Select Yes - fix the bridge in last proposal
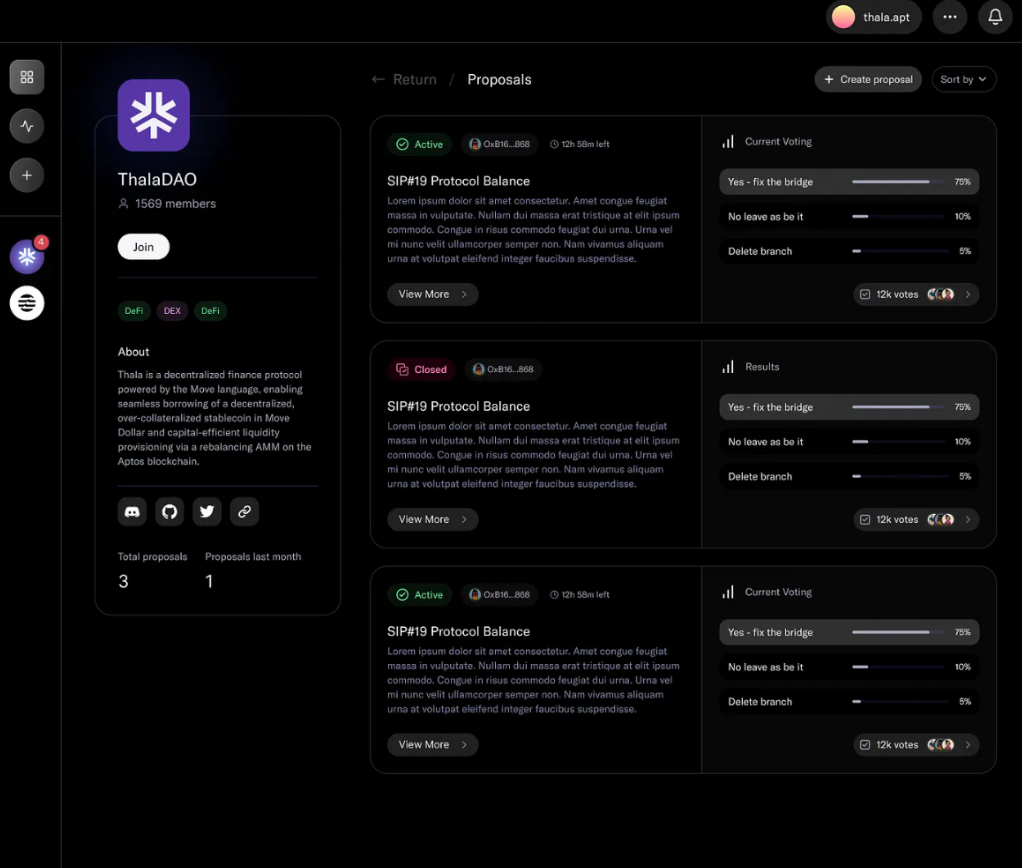 pos(849,632)
